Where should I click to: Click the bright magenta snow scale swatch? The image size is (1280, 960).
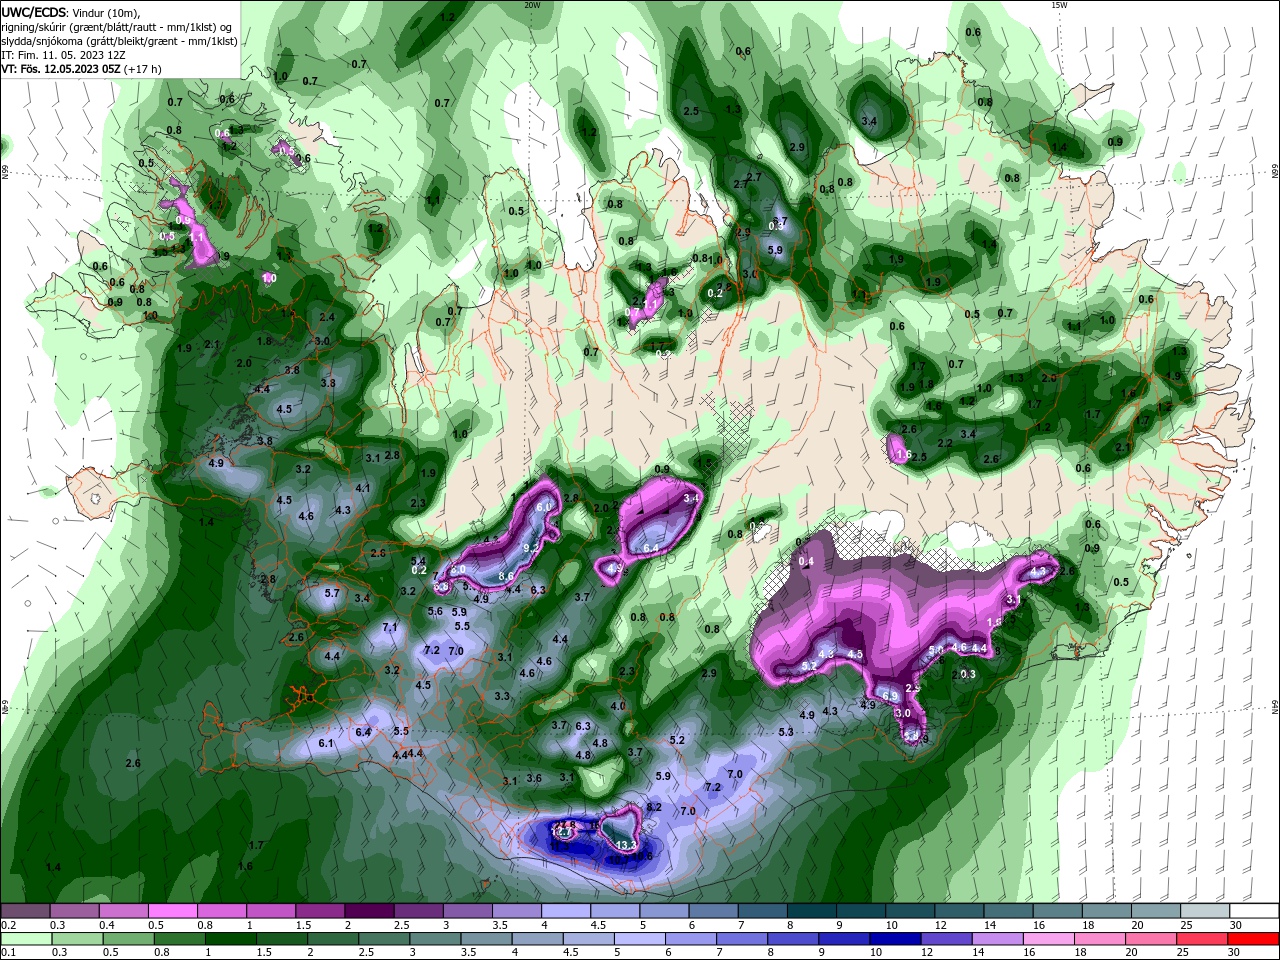[172, 911]
